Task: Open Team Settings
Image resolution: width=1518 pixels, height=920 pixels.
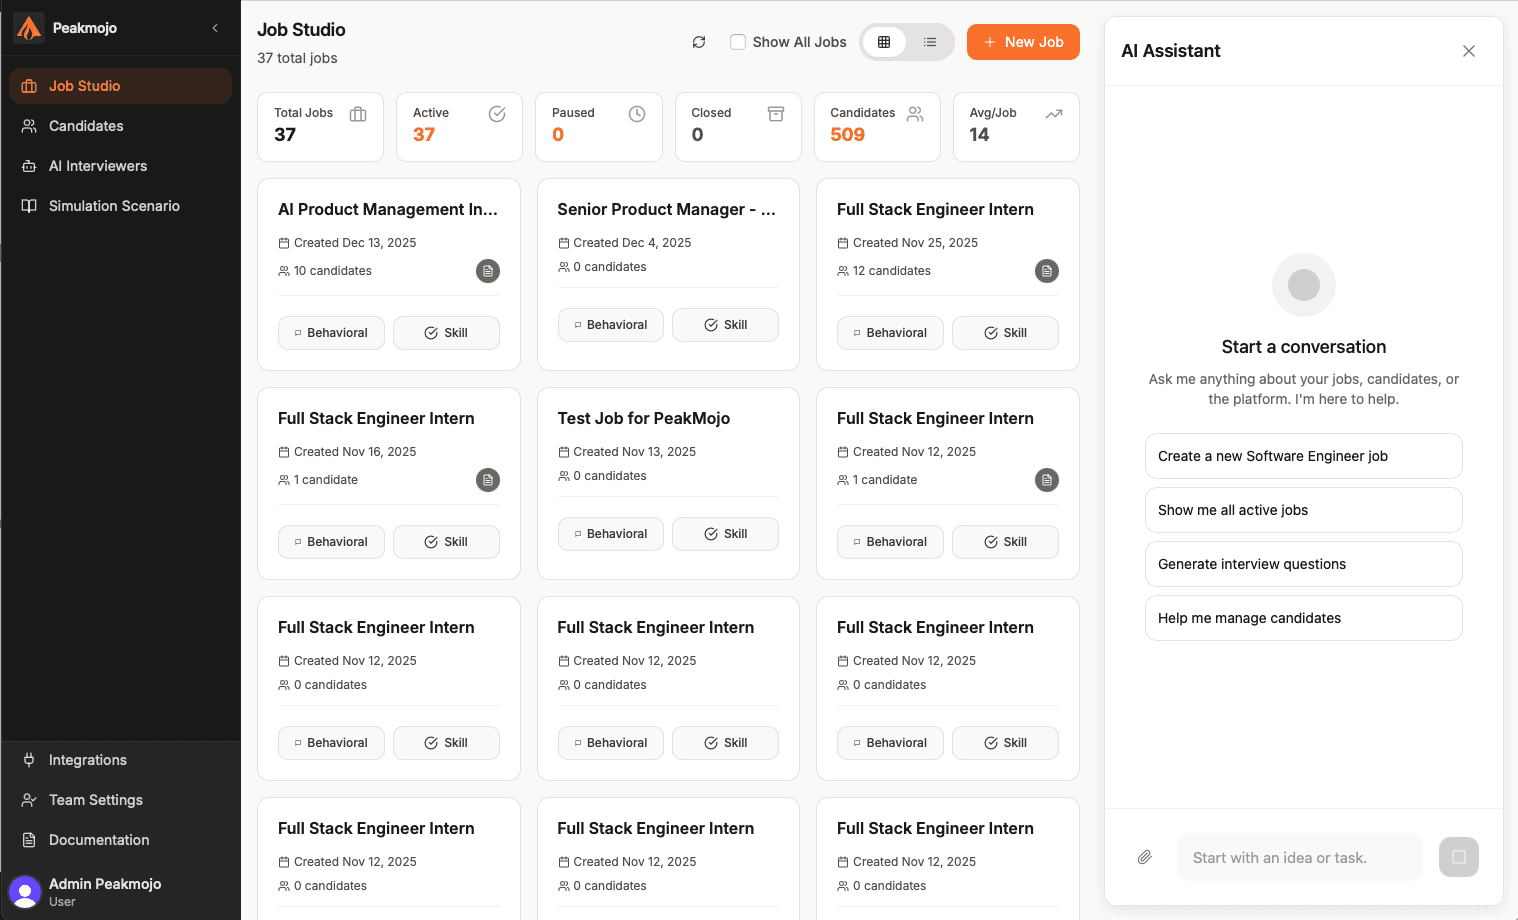Action: pyautogui.click(x=120, y=800)
